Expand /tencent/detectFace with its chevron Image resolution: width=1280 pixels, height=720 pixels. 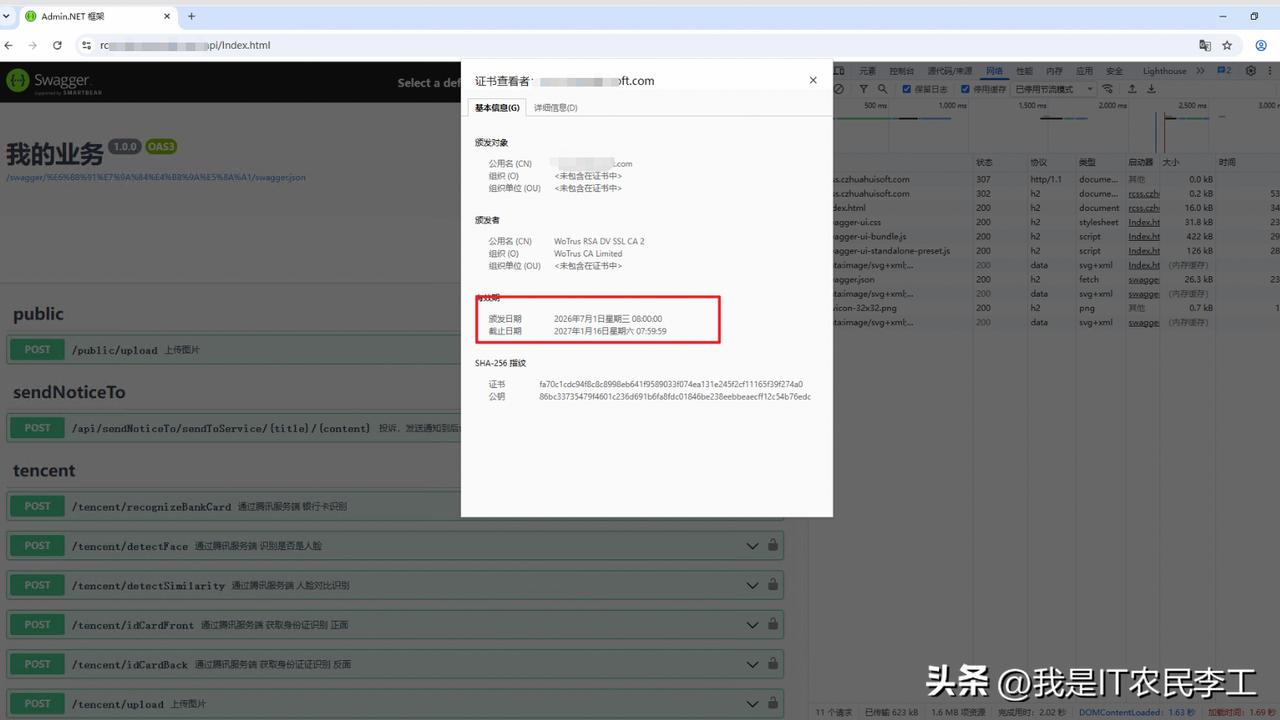pos(753,546)
